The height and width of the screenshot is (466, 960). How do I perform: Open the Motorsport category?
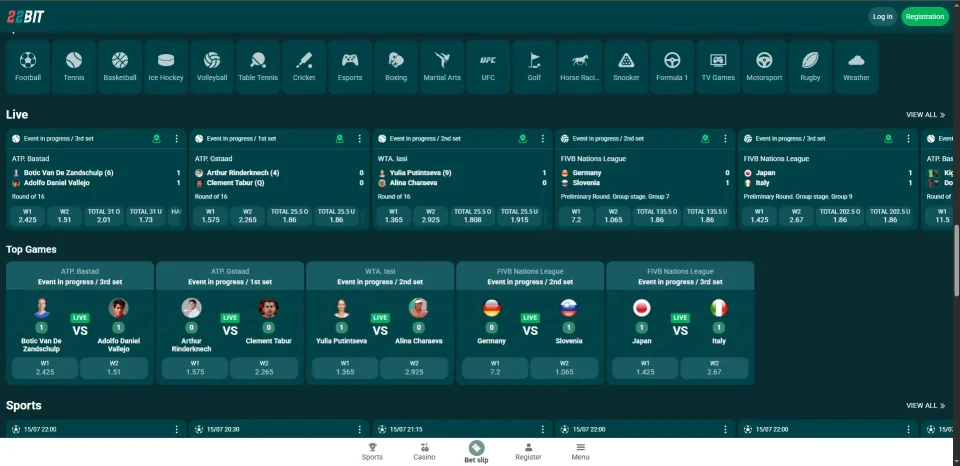[x=764, y=67]
